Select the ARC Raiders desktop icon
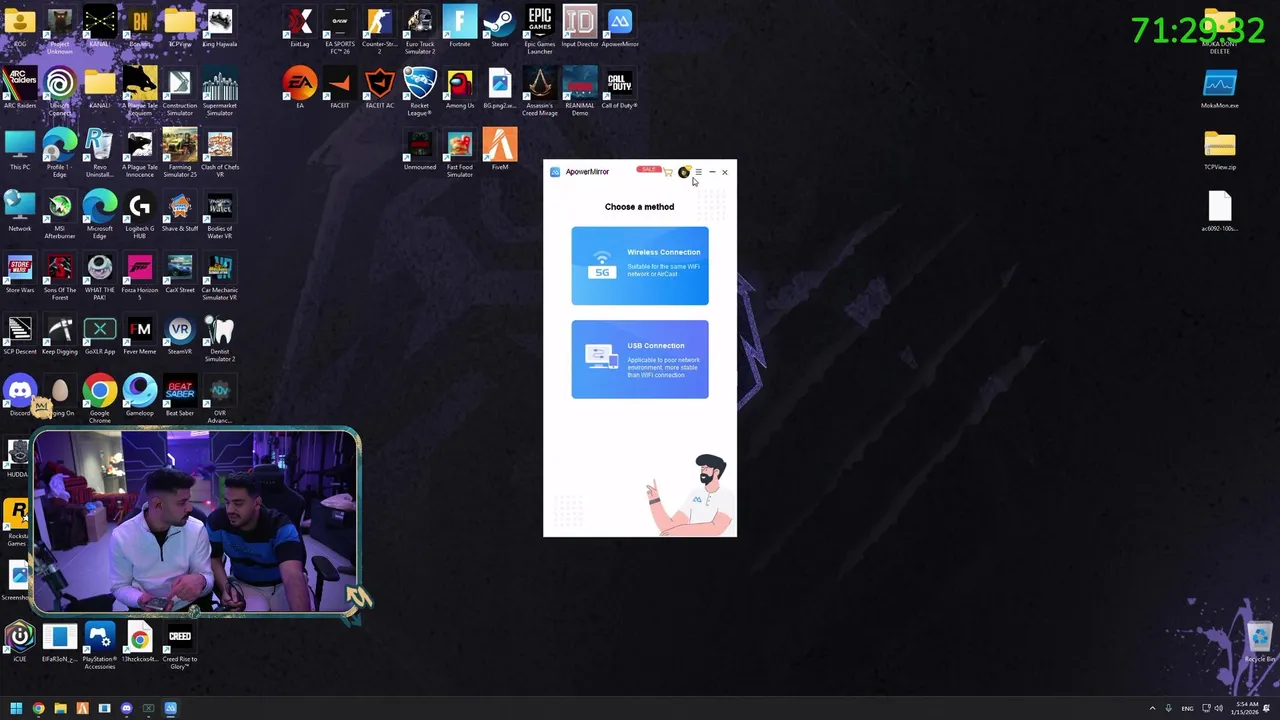The image size is (1280, 720). [x=20, y=89]
